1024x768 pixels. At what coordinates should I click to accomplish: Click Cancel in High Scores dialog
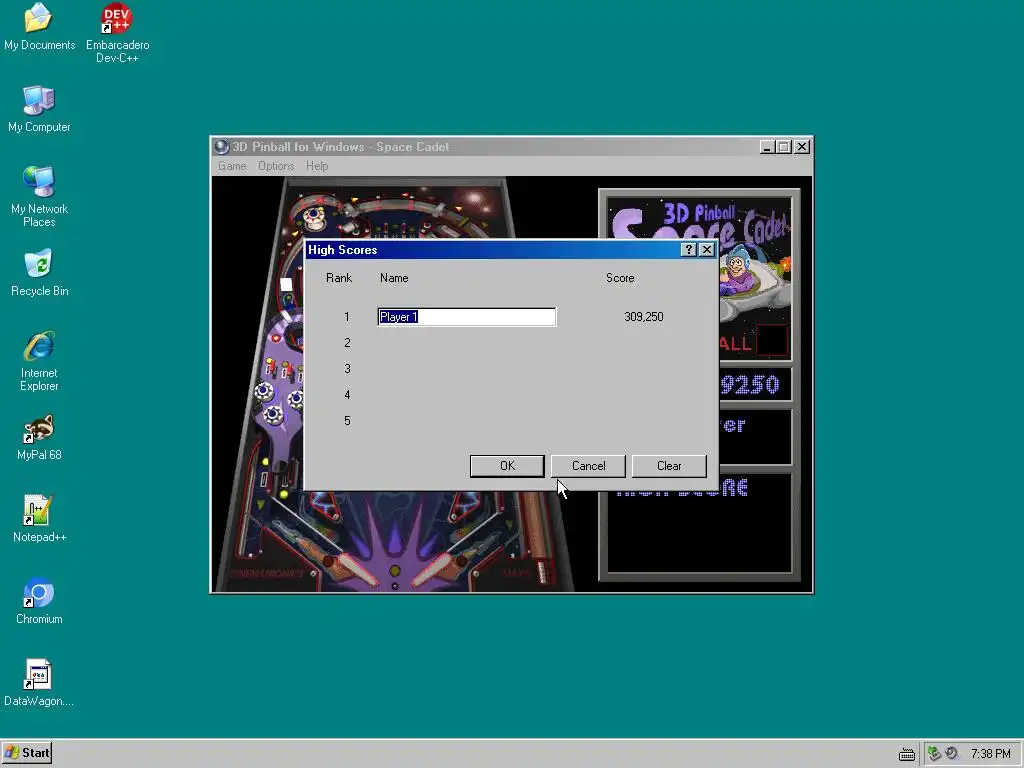588,466
